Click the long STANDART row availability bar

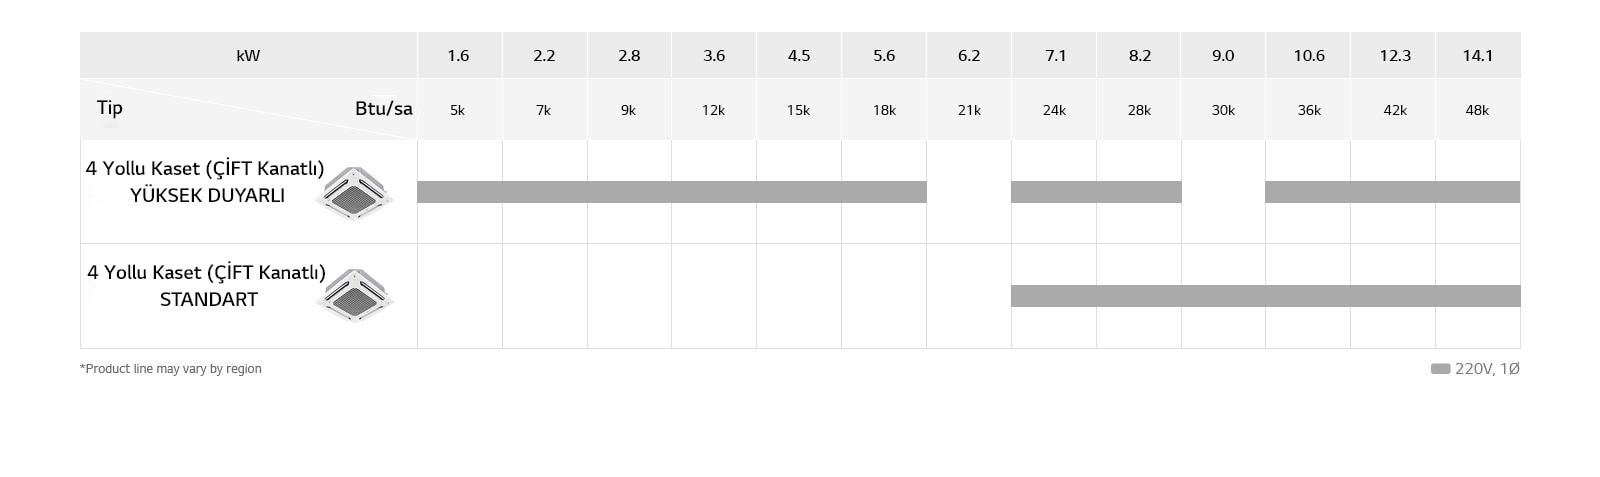[1265, 296]
